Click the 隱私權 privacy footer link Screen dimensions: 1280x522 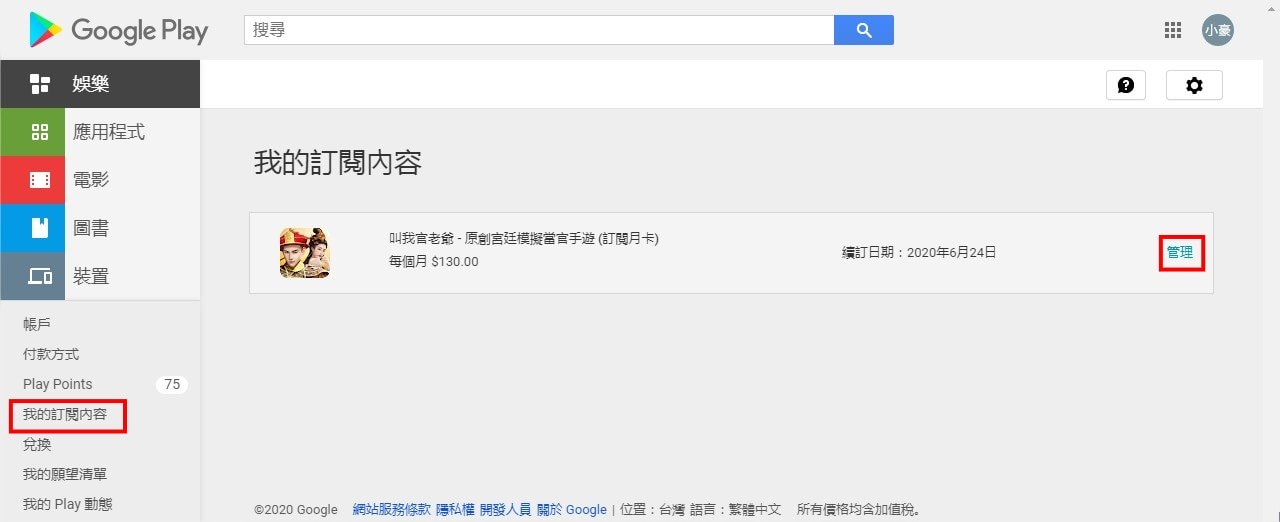pos(455,510)
